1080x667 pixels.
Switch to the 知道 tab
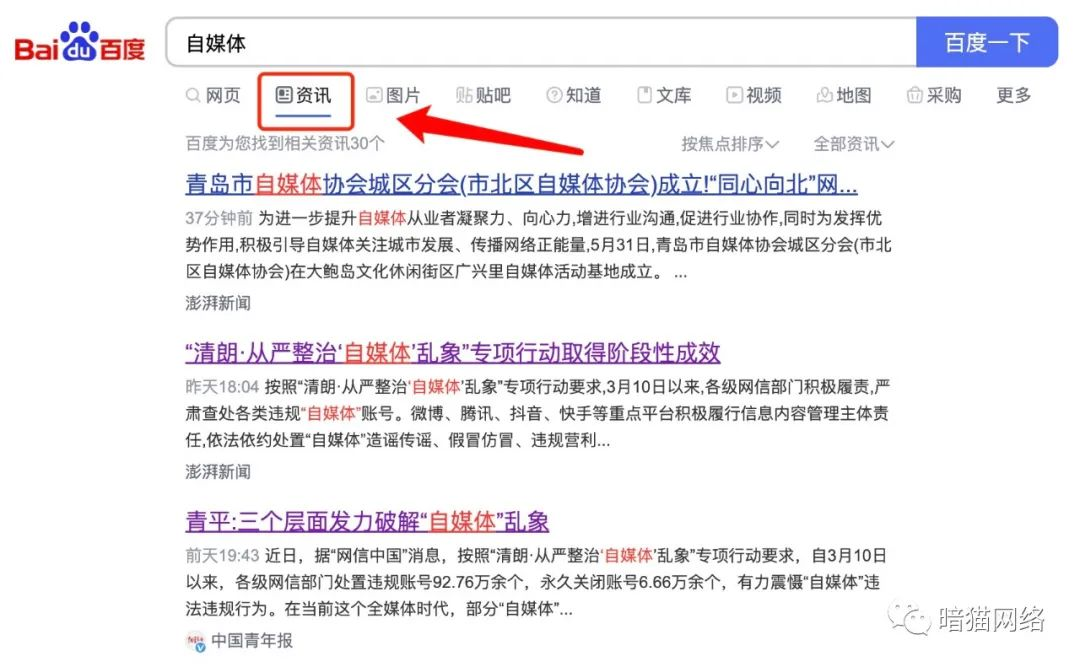point(574,95)
